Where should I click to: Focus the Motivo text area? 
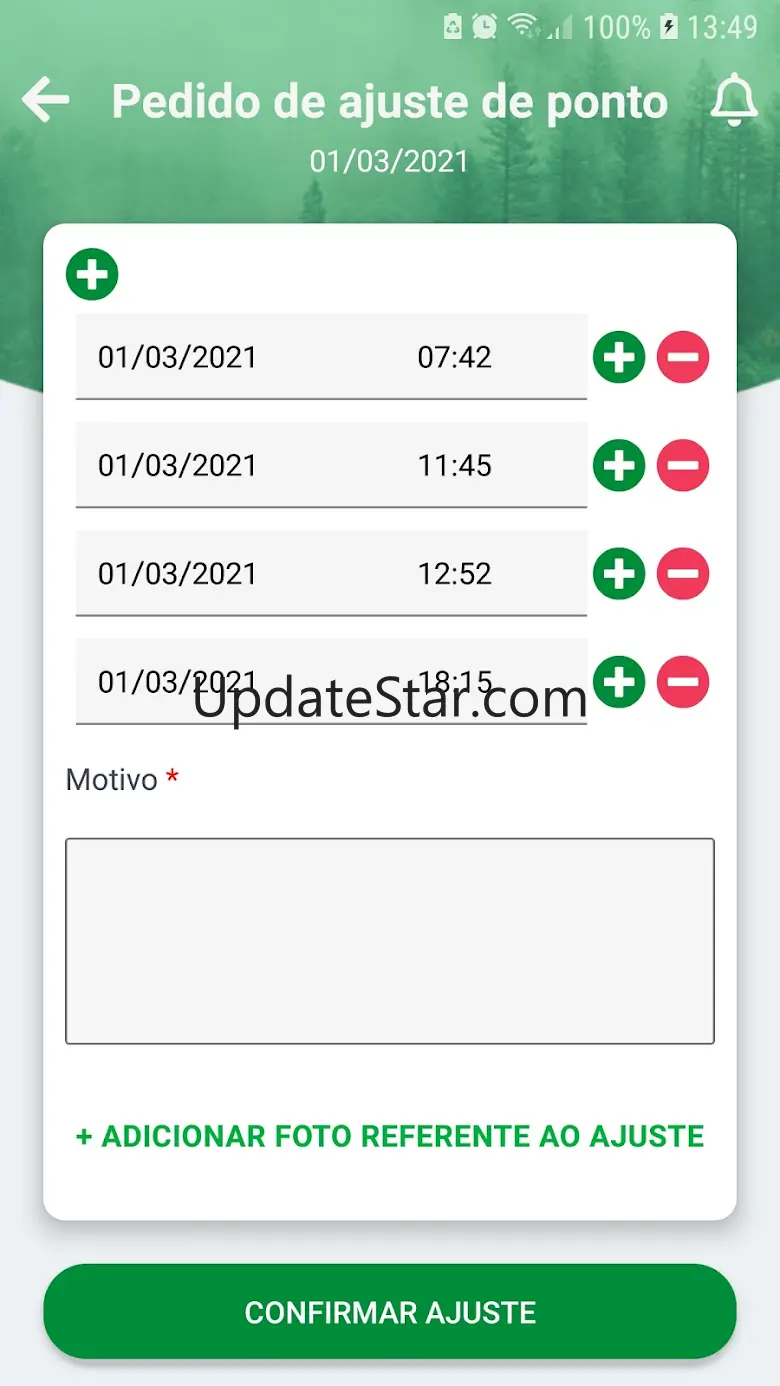(390, 941)
